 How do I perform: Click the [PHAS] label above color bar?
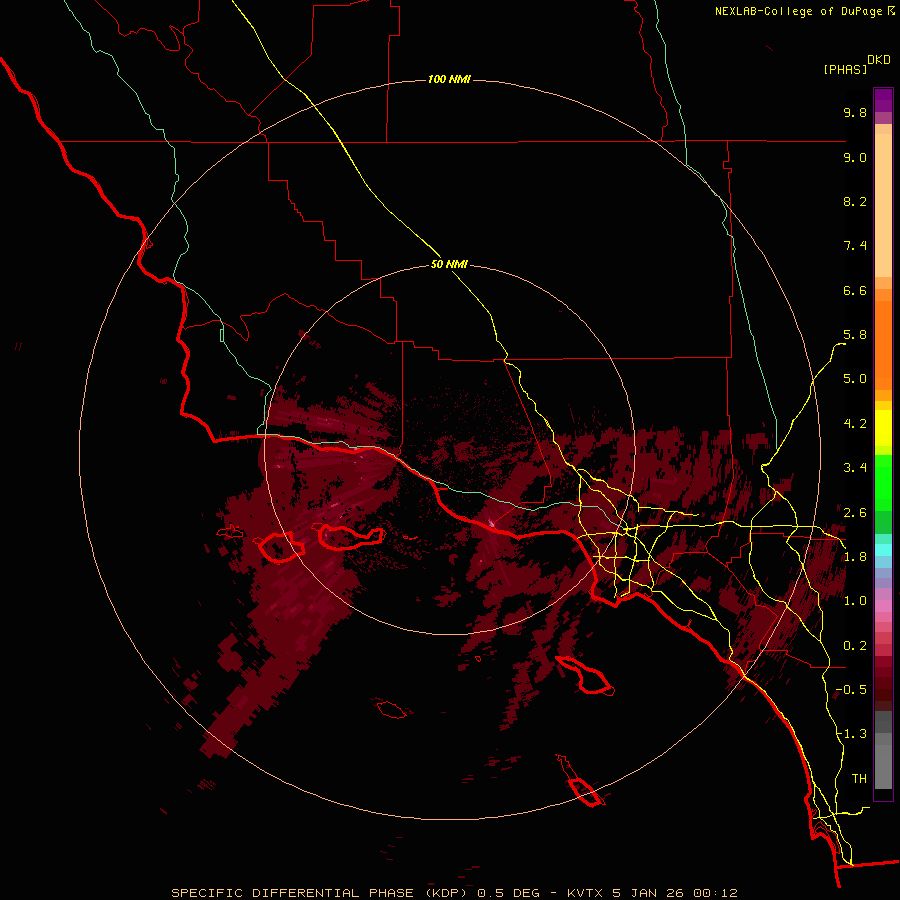pos(845,69)
